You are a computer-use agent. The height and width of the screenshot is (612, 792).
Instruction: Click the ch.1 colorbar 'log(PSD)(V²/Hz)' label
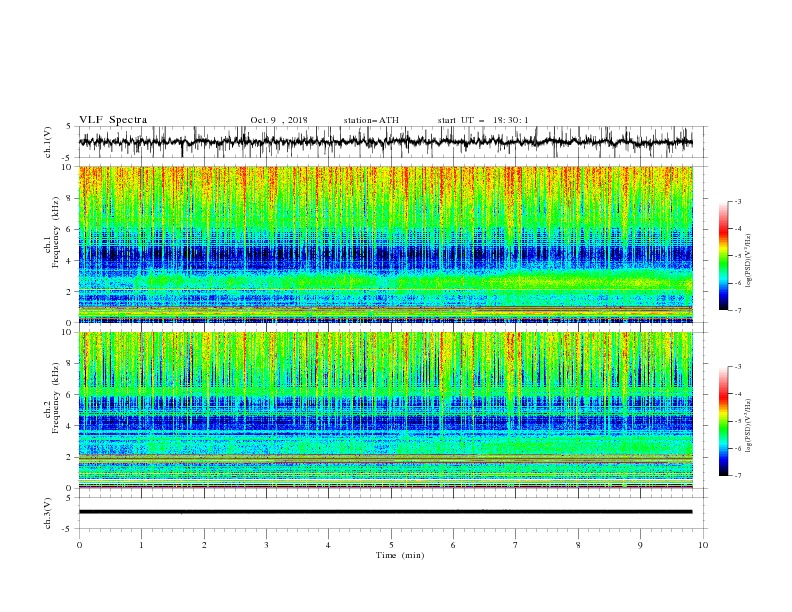tap(748, 261)
